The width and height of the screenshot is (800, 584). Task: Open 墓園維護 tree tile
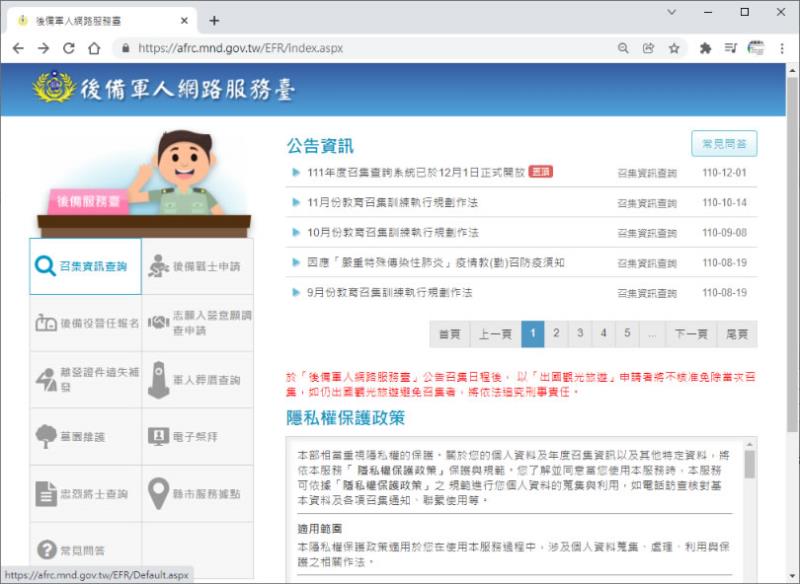tap(85, 437)
